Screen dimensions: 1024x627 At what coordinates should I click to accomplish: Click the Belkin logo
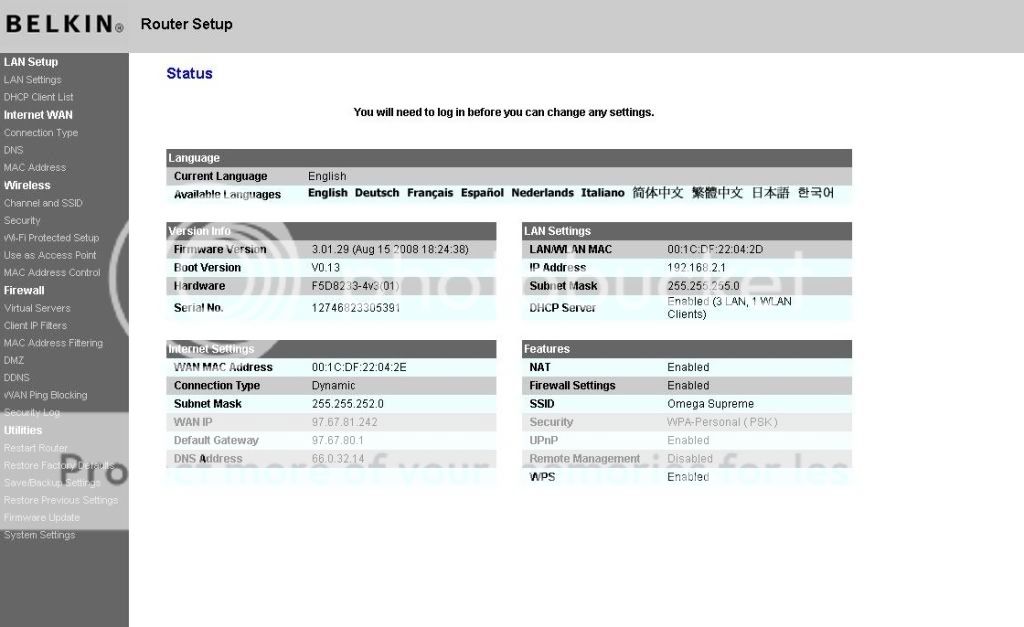pyautogui.click(x=64, y=24)
